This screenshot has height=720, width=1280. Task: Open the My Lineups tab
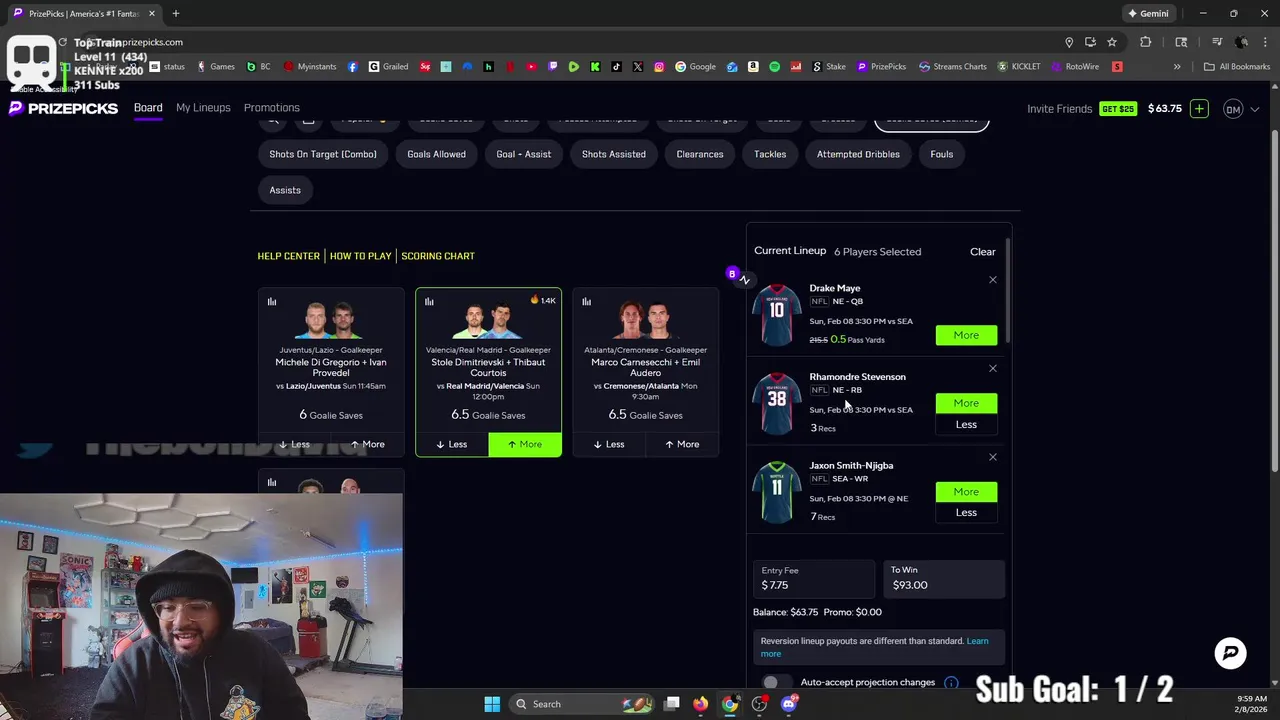(203, 108)
